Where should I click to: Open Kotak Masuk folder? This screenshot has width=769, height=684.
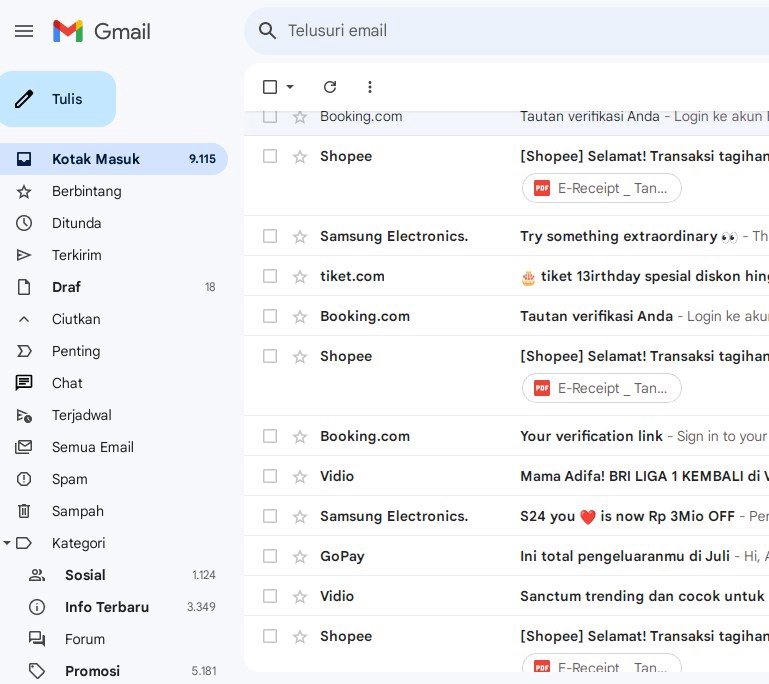click(x=114, y=159)
